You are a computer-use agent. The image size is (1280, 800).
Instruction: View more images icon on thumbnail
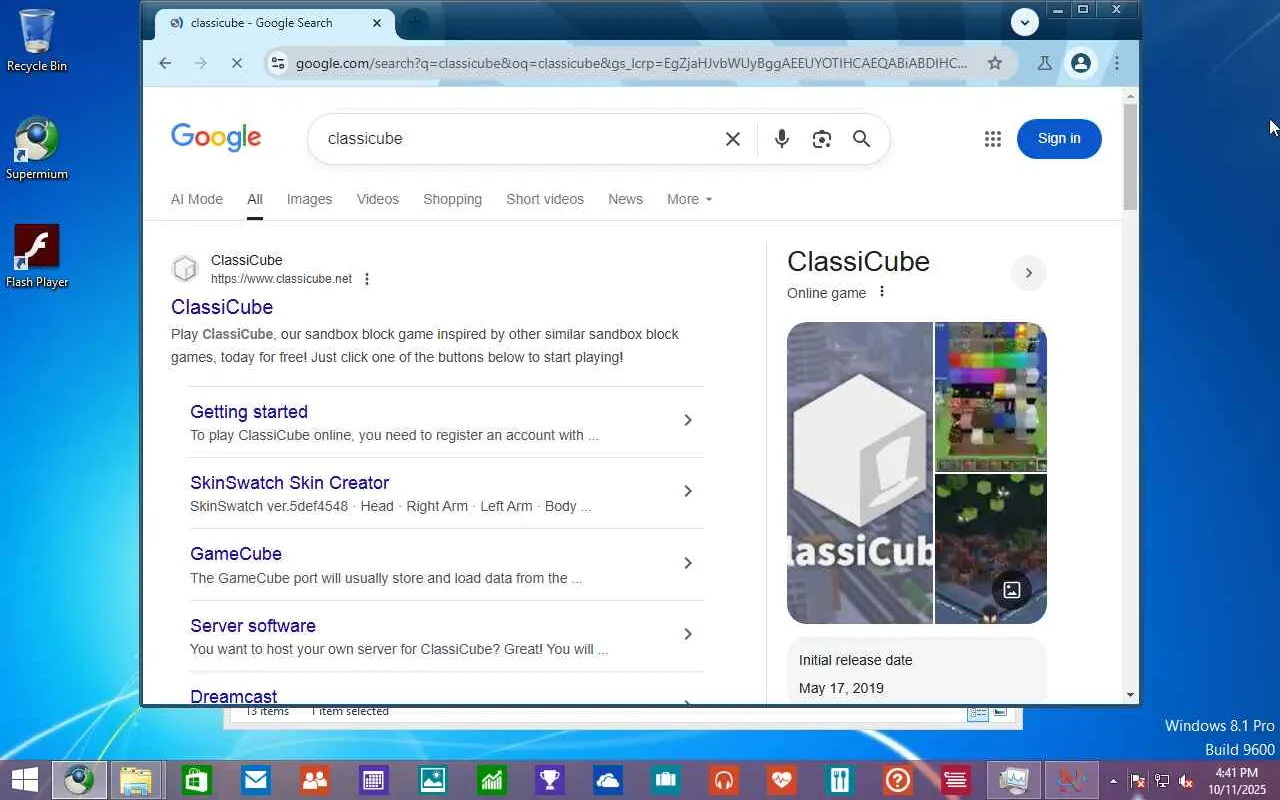point(1012,590)
